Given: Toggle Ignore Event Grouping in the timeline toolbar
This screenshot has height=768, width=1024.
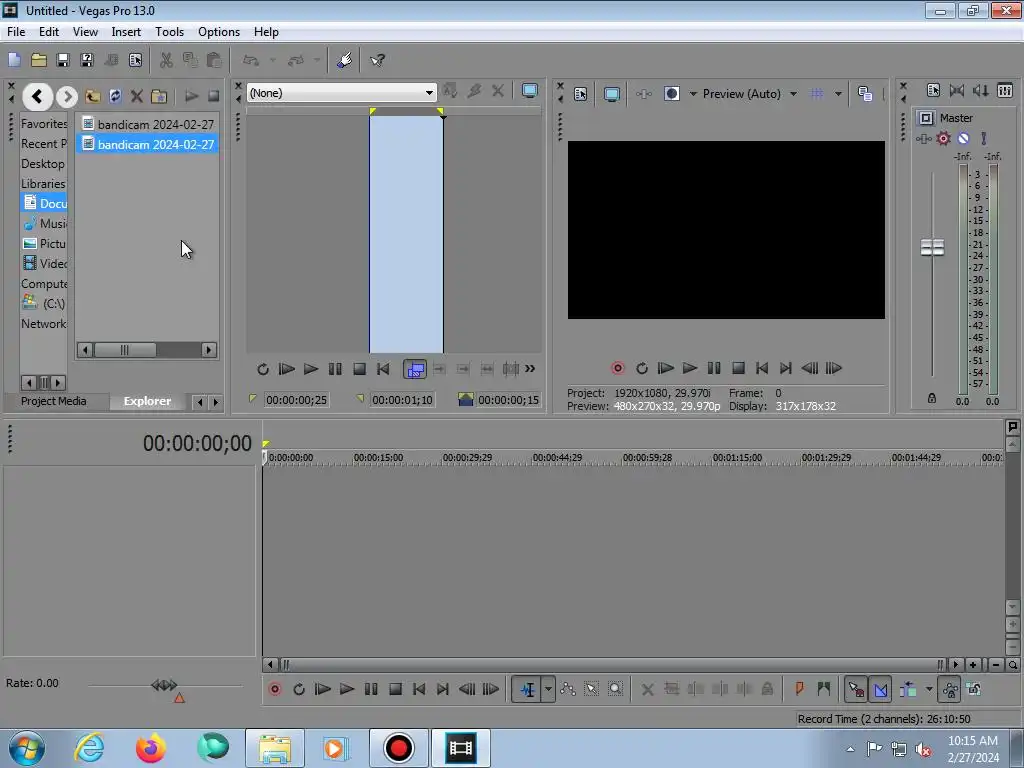Looking at the screenshot, I should [x=974, y=689].
